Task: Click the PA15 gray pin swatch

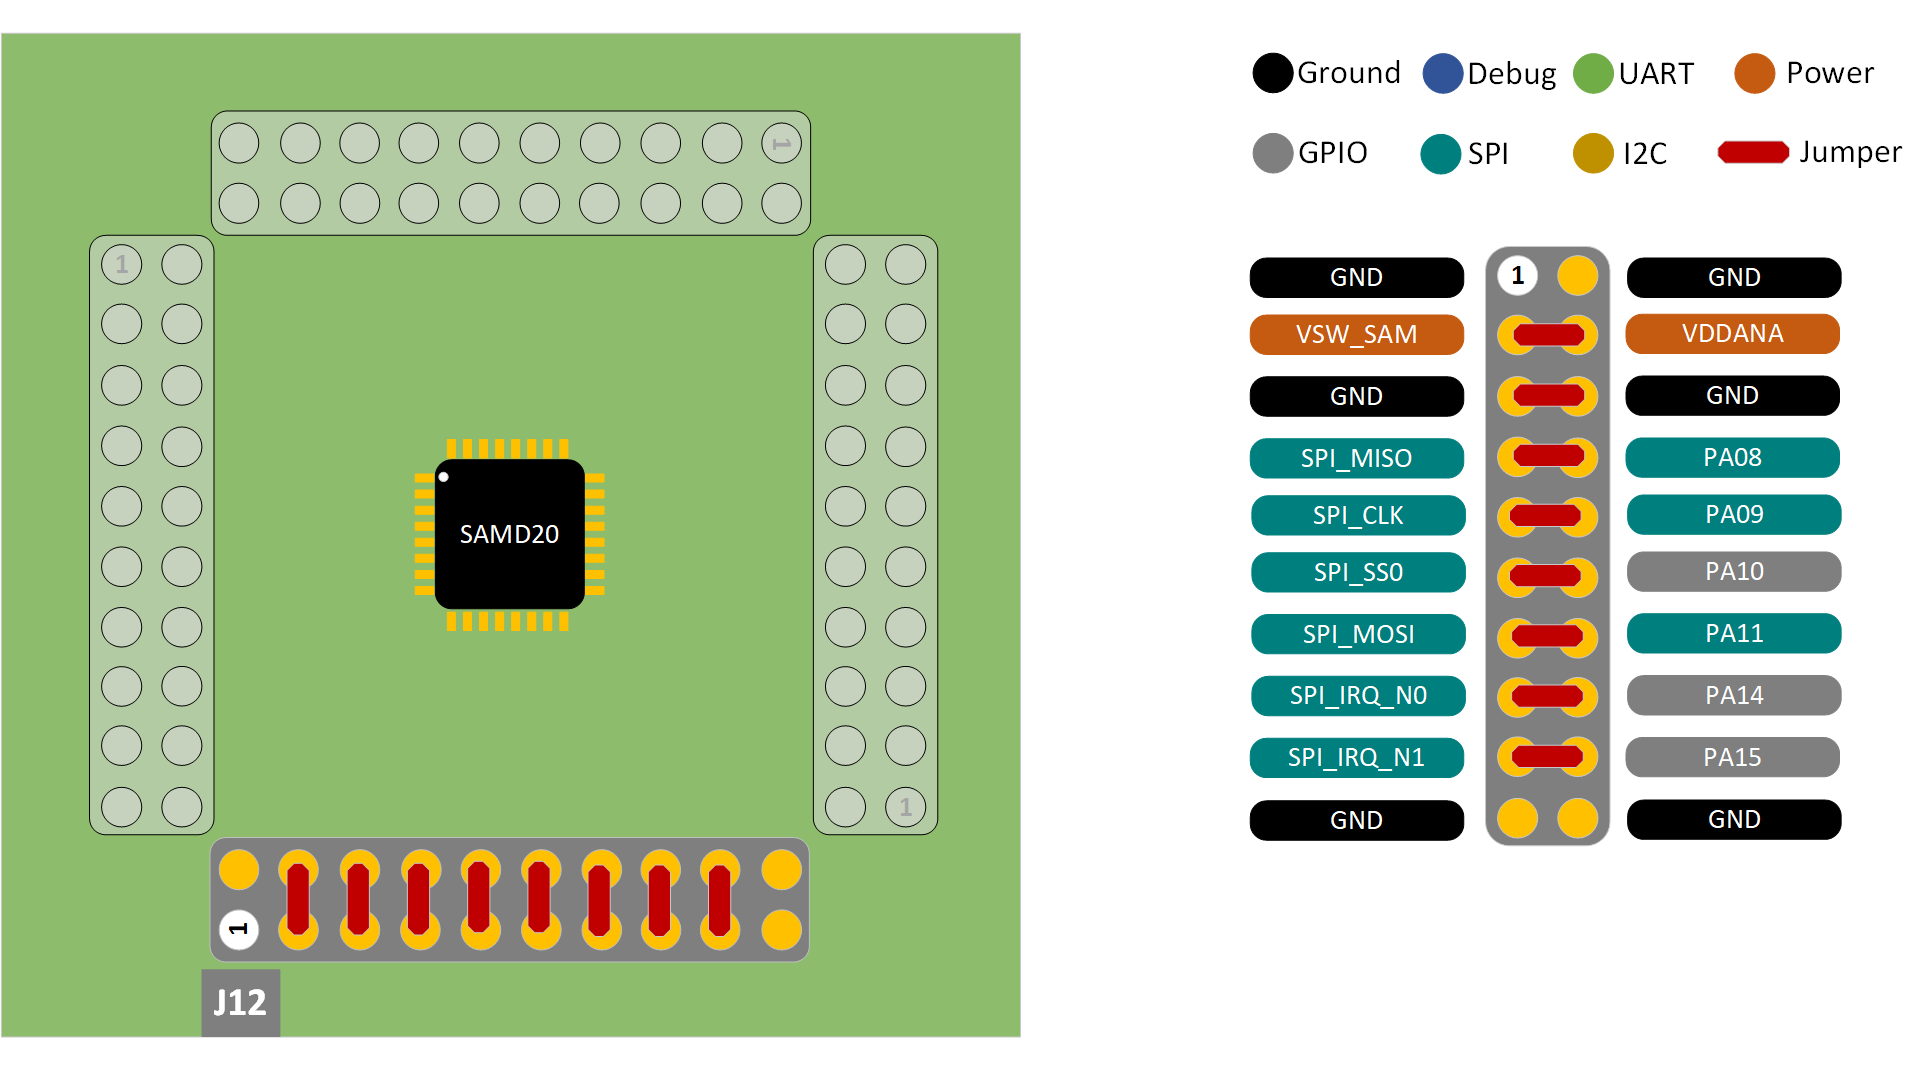Action: pos(1732,757)
